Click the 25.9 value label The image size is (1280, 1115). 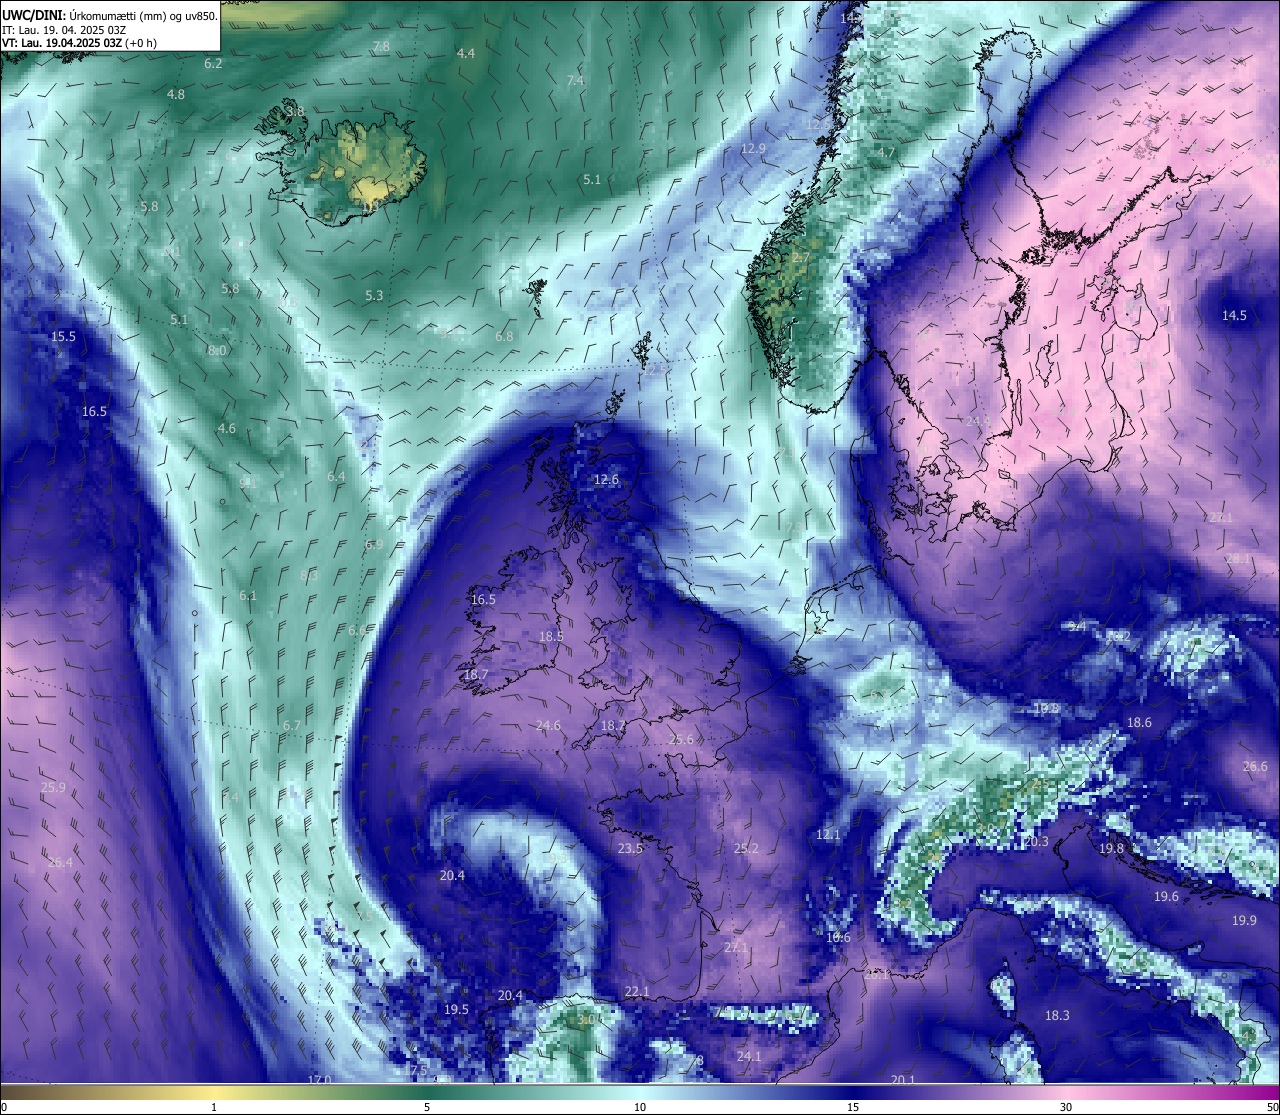[x=53, y=788]
